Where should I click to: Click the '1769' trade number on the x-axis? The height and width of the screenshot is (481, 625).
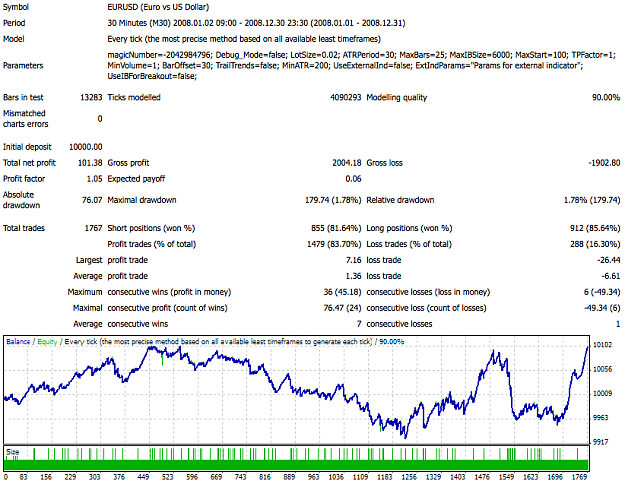(x=580, y=477)
